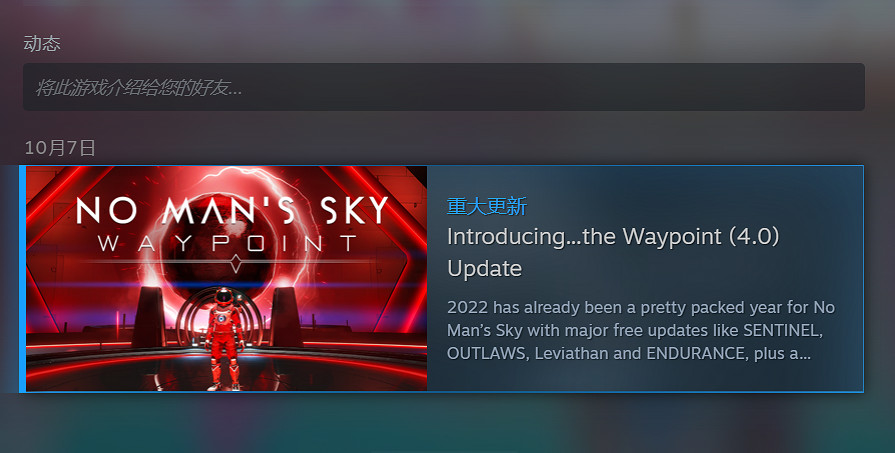Screen dimensions: 895x453
Task: Click "OUTLAWS" in the news description
Action: [x=488, y=353]
